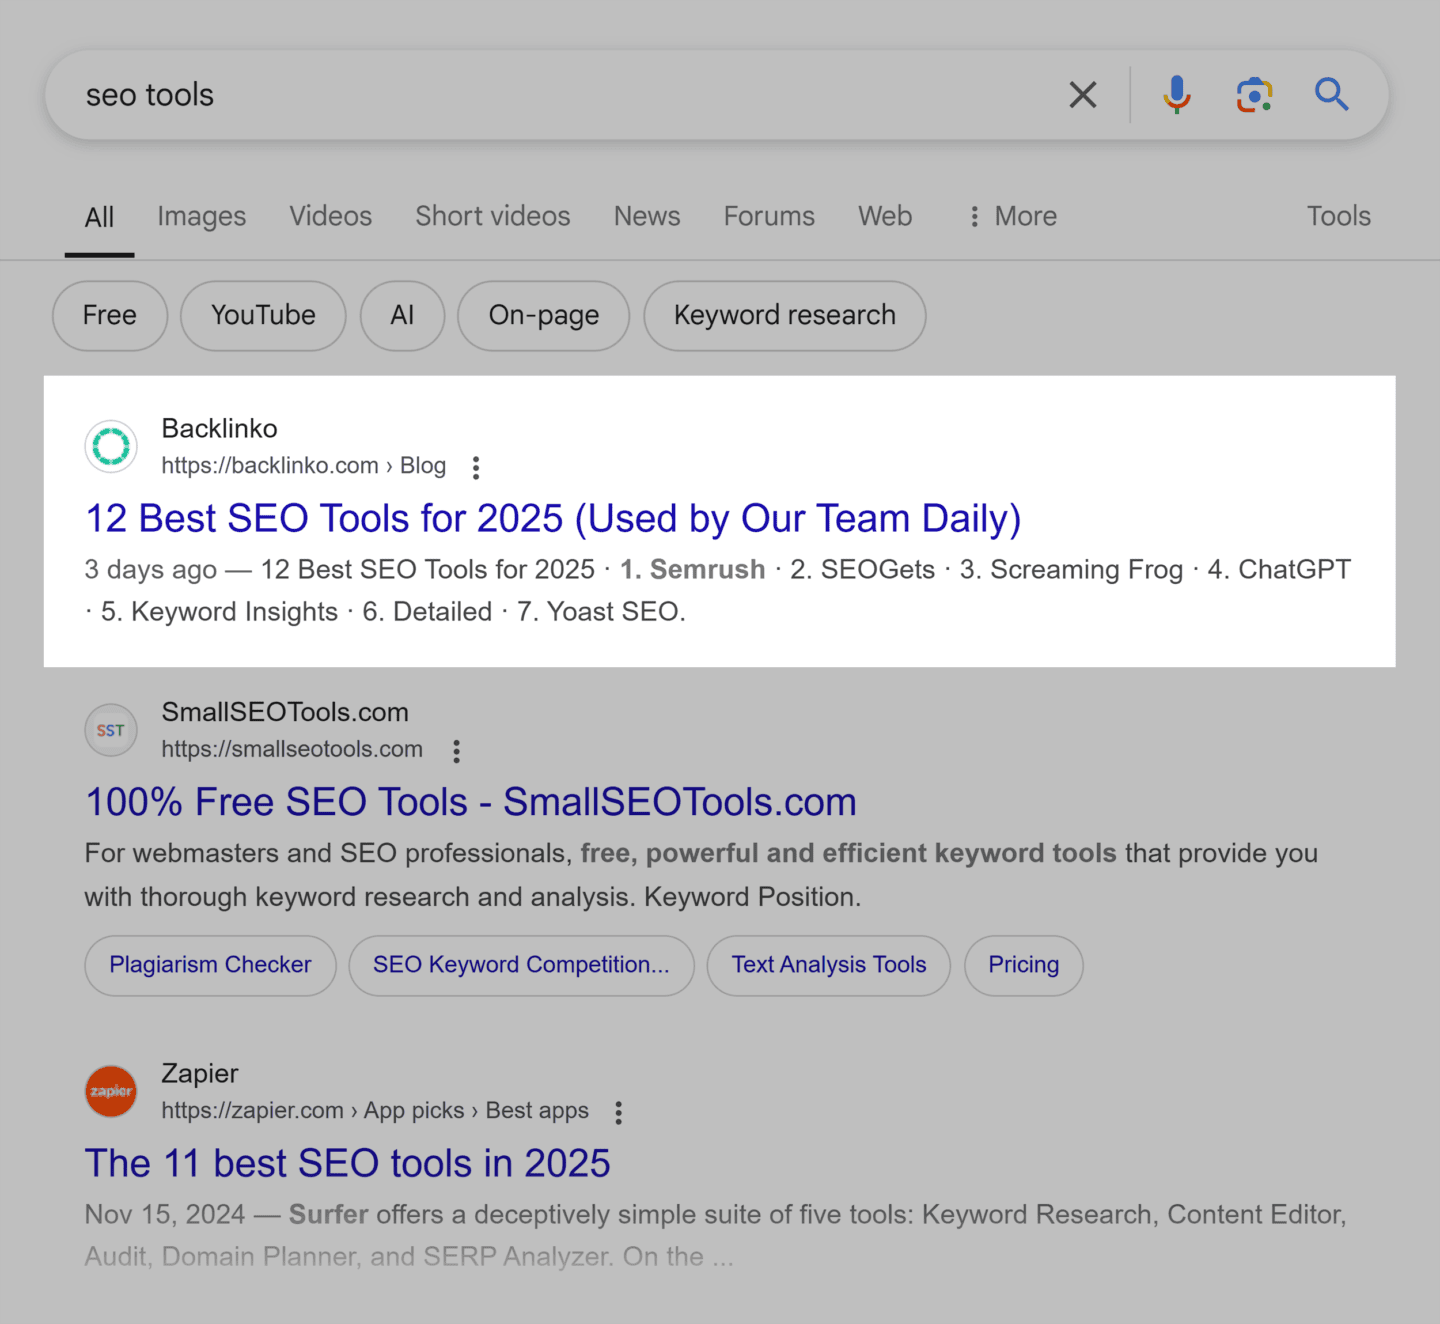Image resolution: width=1440 pixels, height=1324 pixels.
Task: Follow the Plagiarism Checker sitelink
Action: (210, 965)
